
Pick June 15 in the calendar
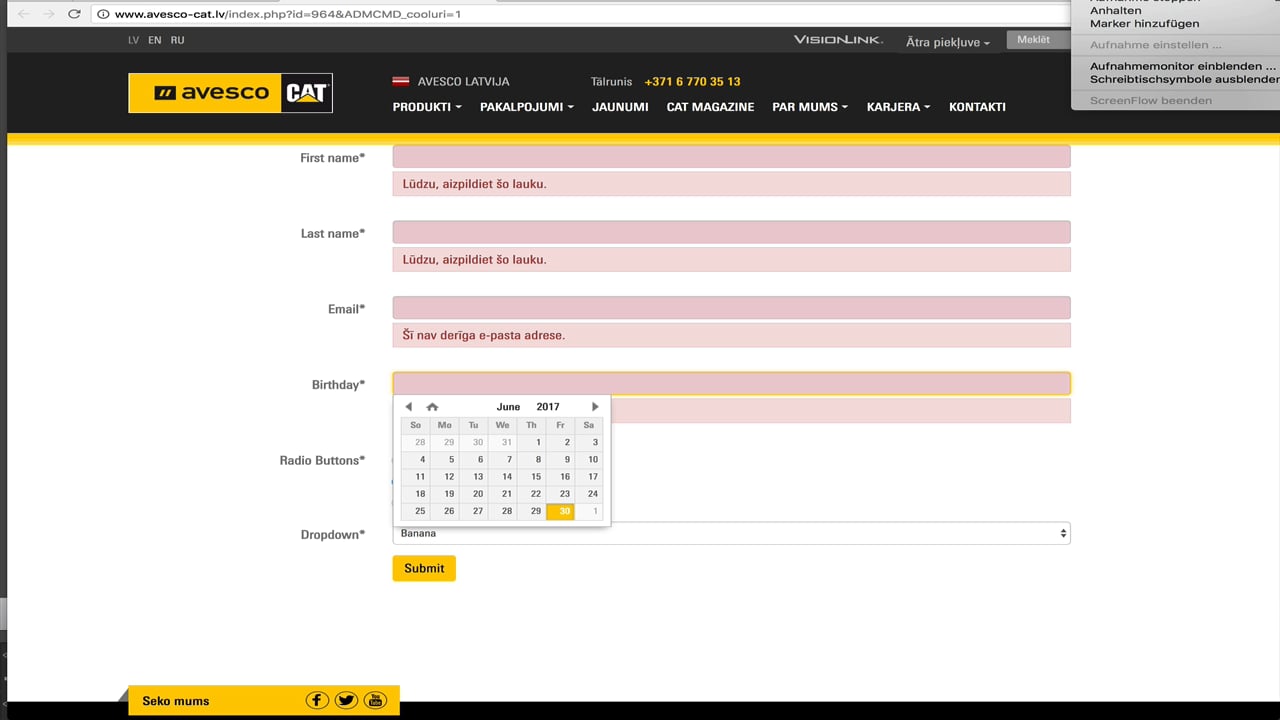531,477
